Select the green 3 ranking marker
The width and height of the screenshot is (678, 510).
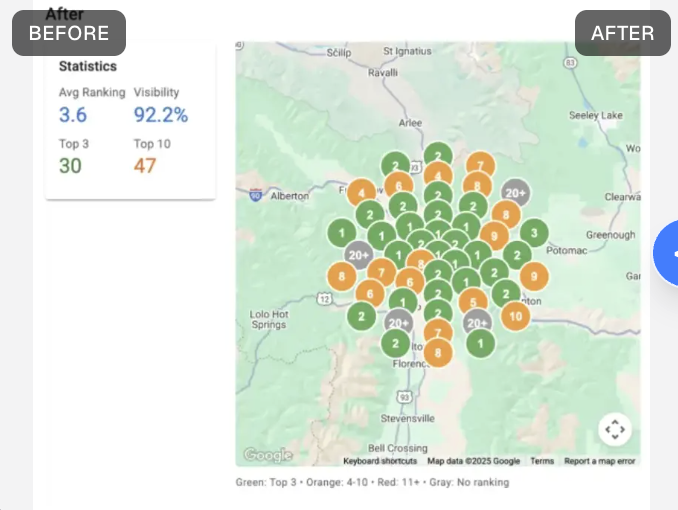tap(534, 233)
